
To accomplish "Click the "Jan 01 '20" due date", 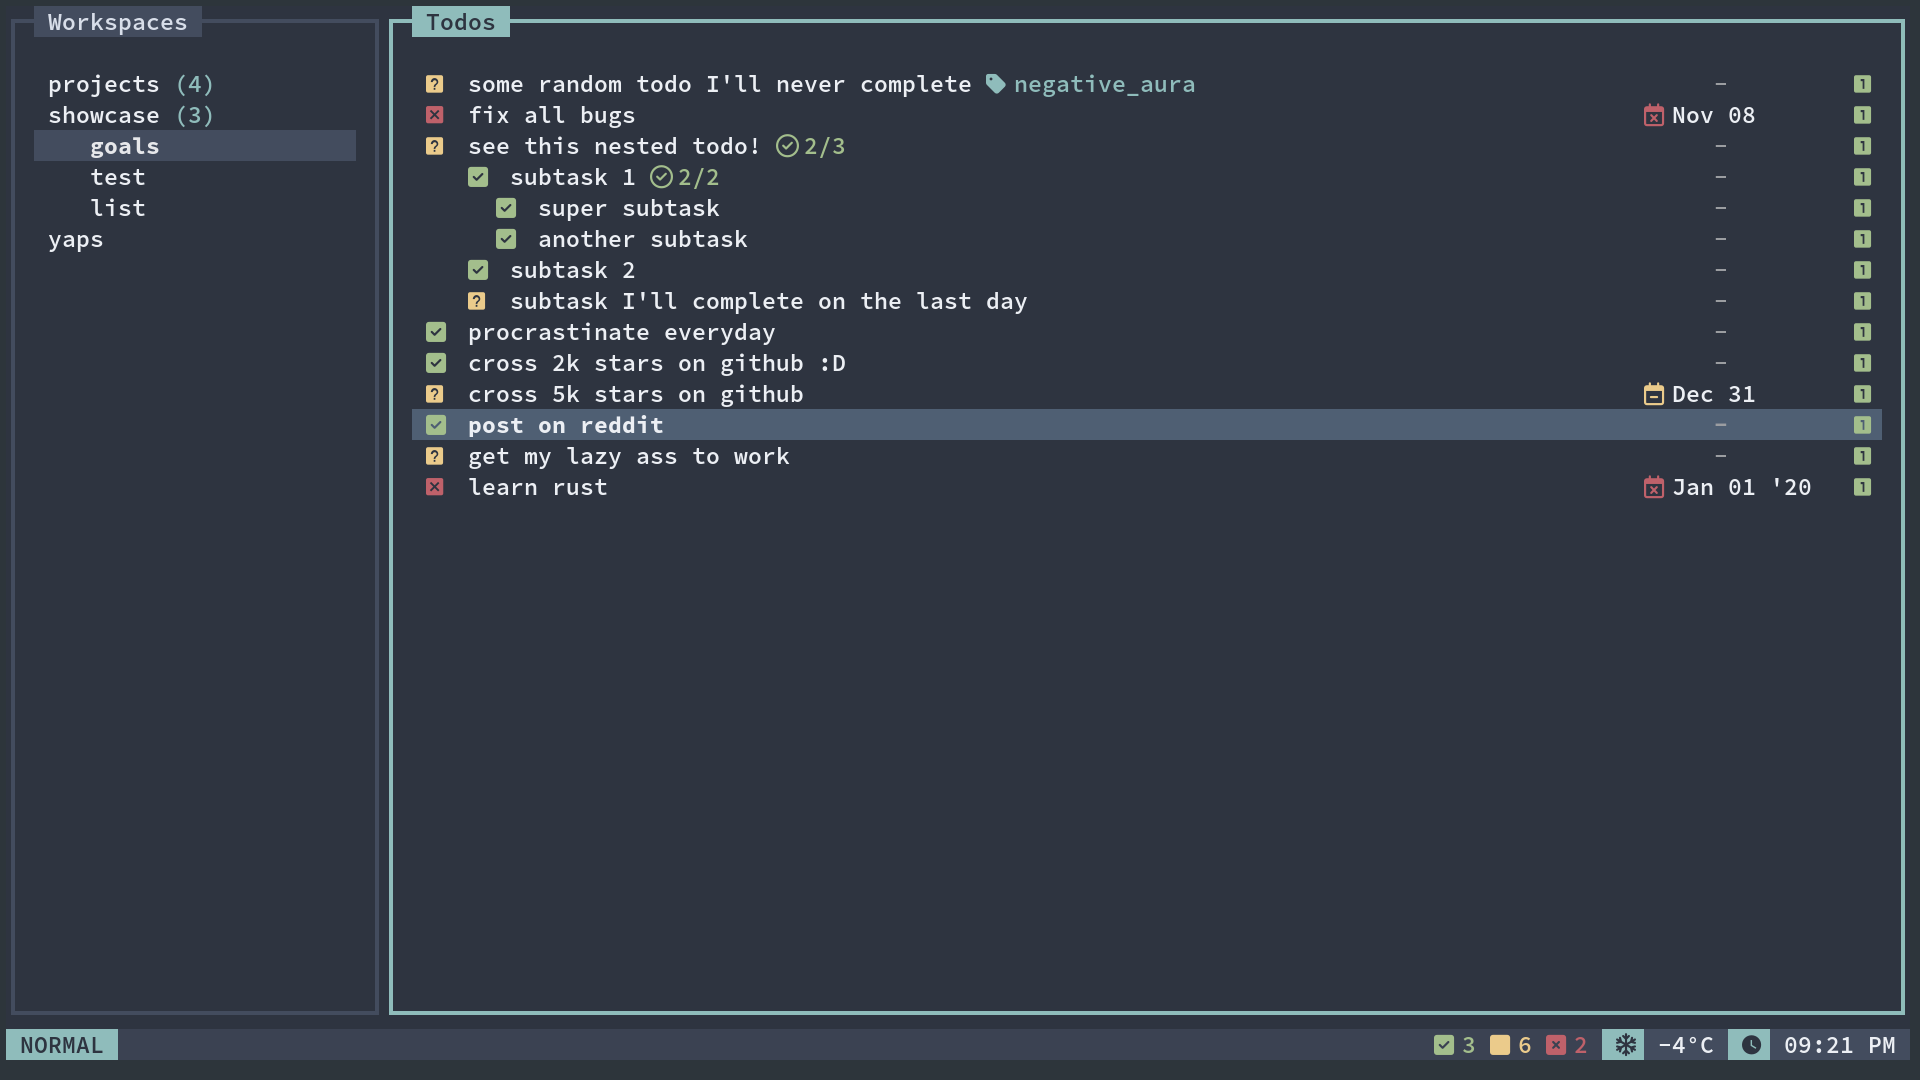I will pos(1742,487).
